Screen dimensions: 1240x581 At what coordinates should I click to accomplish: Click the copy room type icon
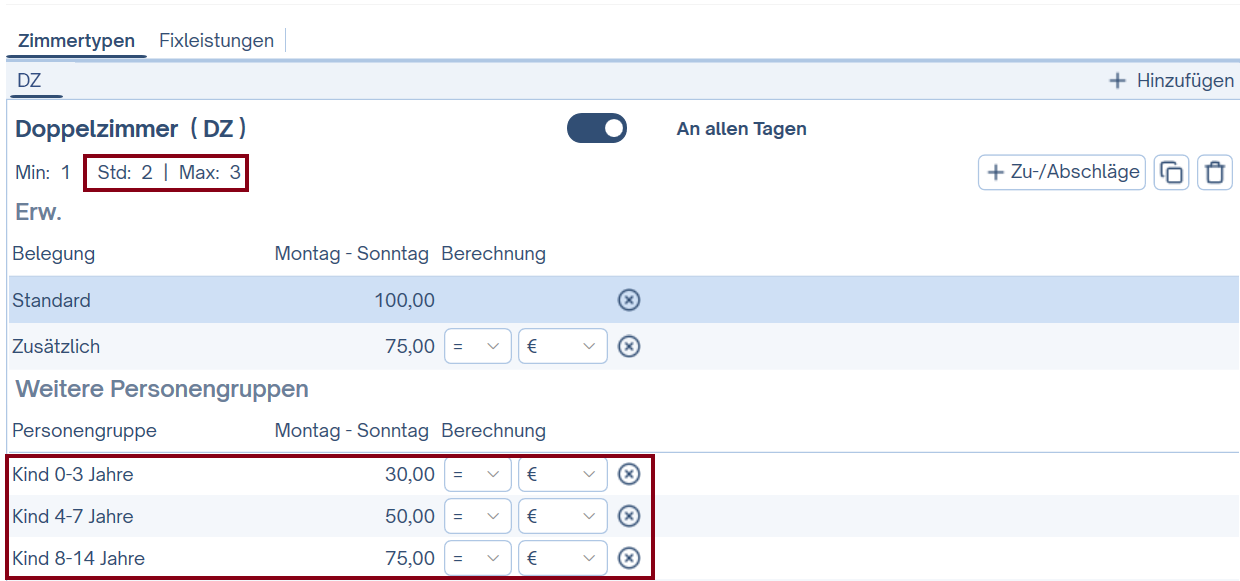tap(1171, 172)
